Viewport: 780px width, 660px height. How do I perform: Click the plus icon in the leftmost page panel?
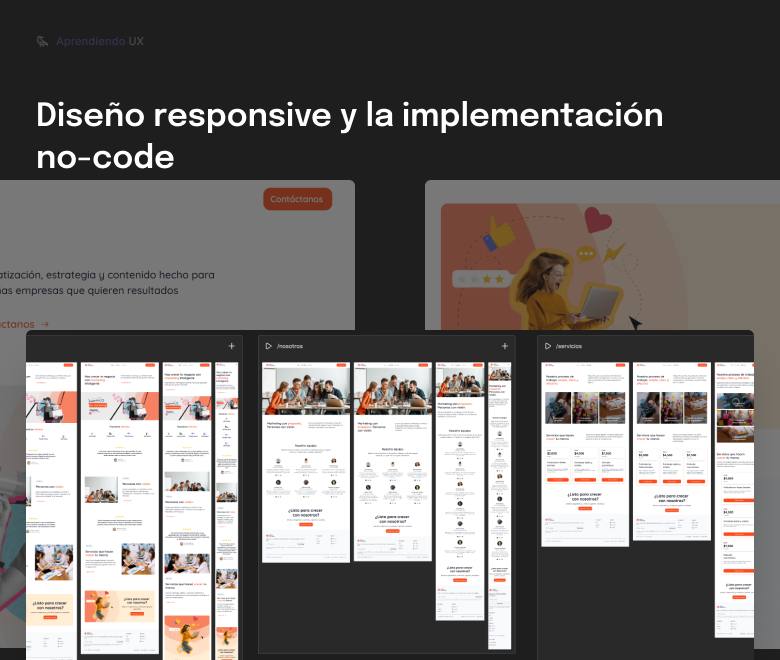pyautogui.click(x=232, y=346)
